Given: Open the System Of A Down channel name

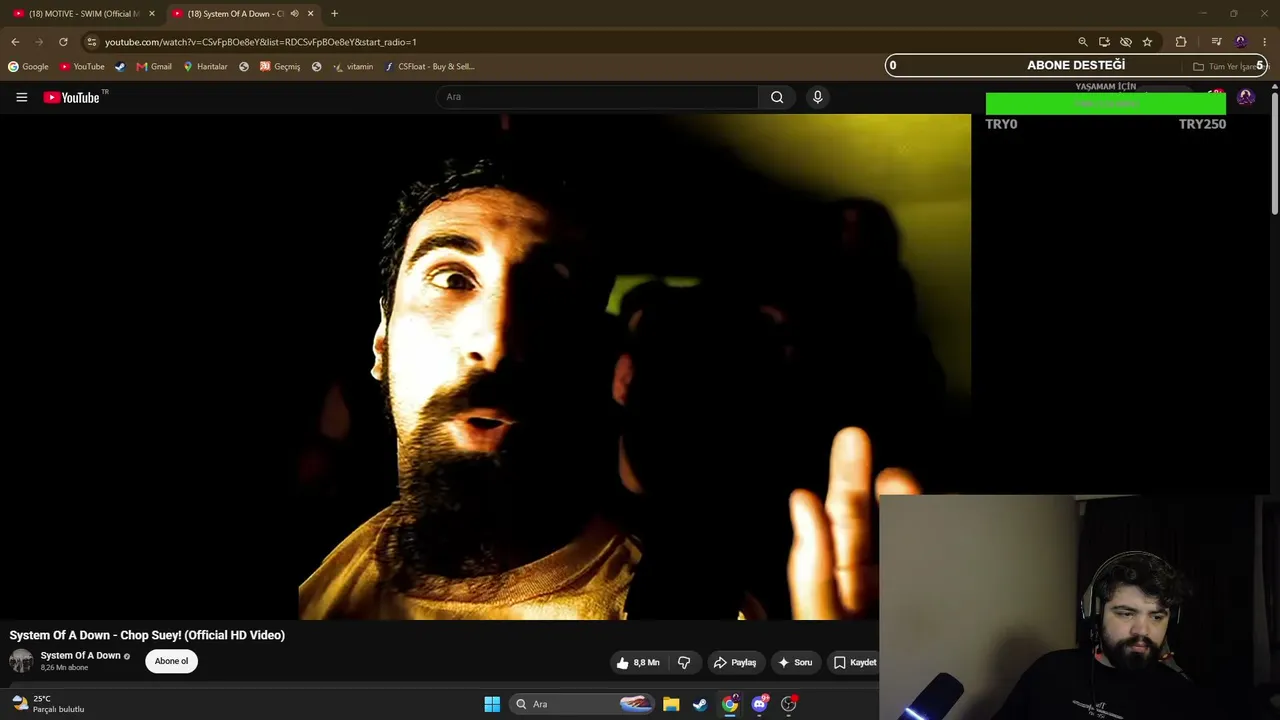Looking at the screenshot, I should [x=80, y=655].
